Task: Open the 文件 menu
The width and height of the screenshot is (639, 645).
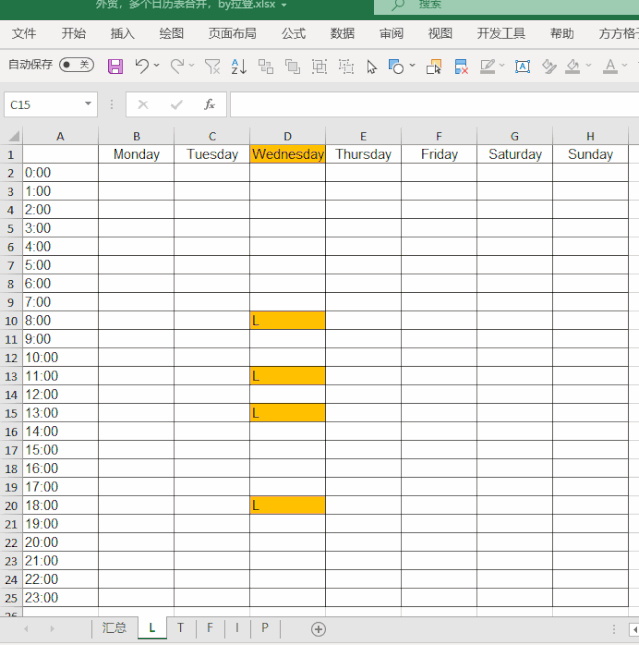Action: (x=24, y=33)
